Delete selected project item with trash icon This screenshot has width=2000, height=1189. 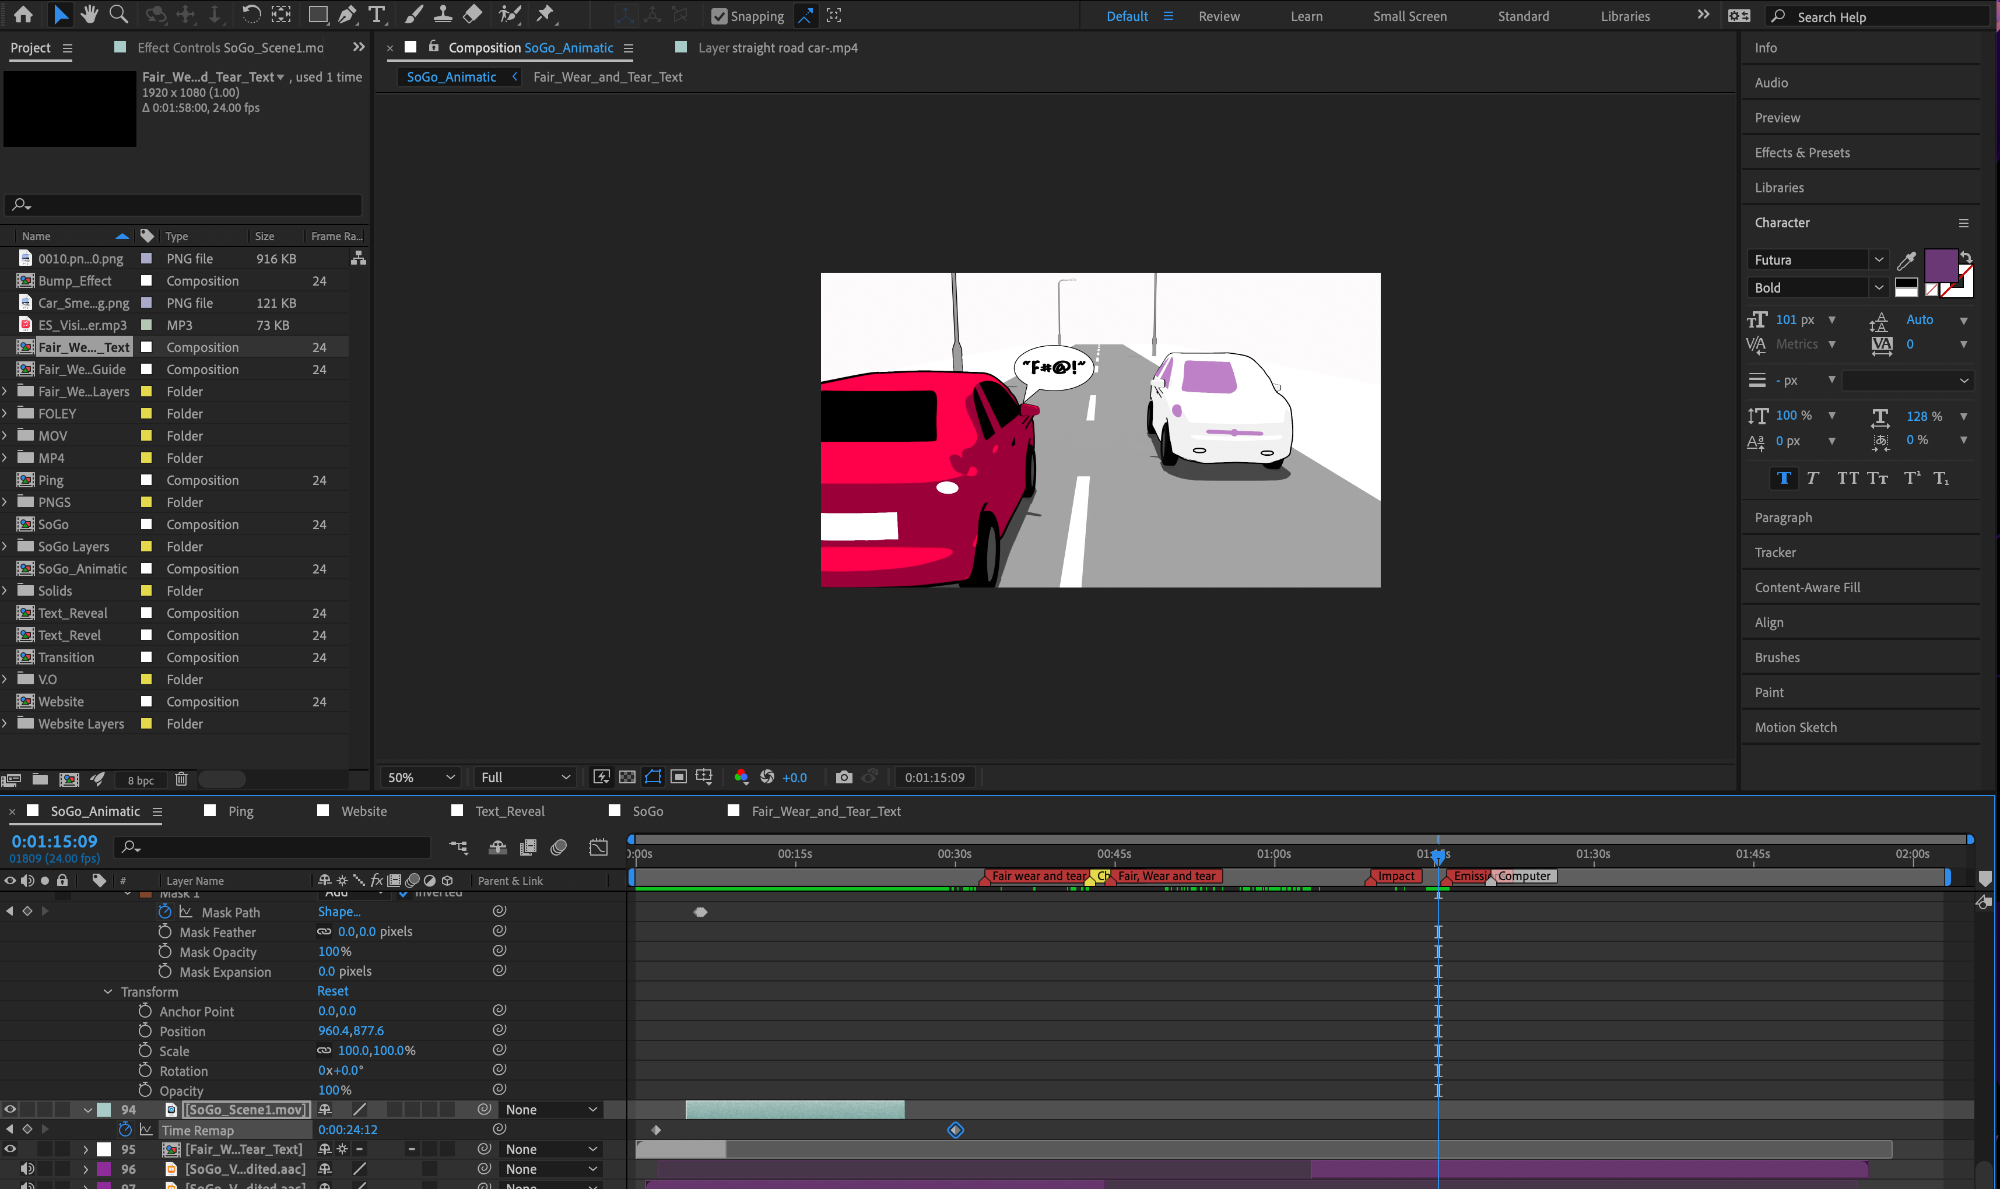[x=181, y=779]
